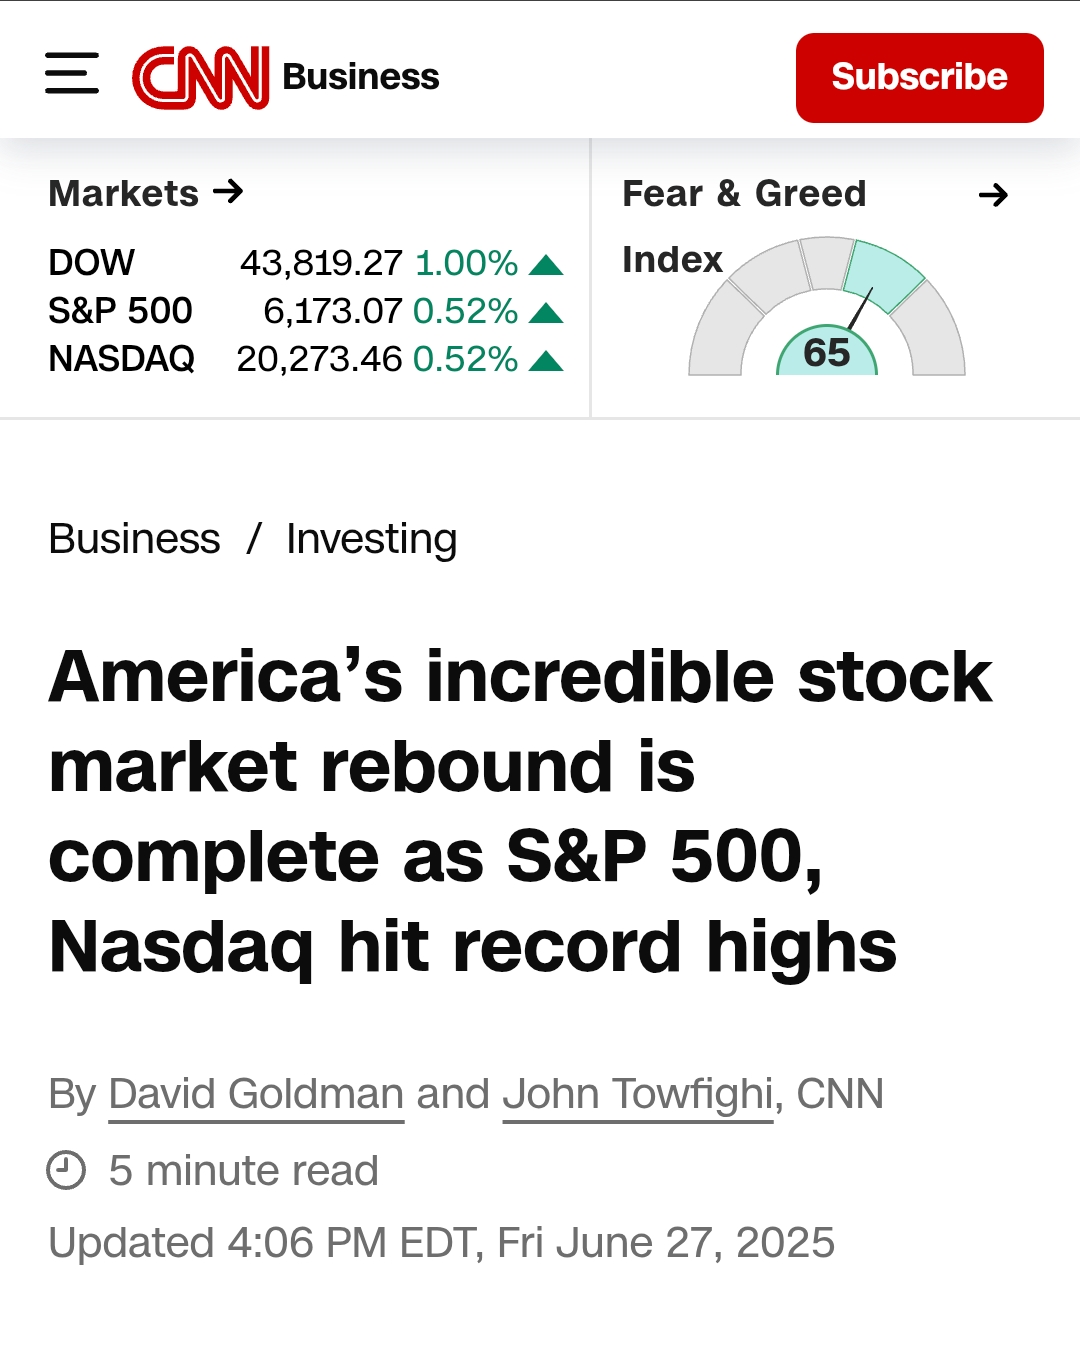Image resolution: width=1080 pixels, height=1347 pixels.
Task: Click the DOW green up triangle
Action: click(x=546, y=265)
